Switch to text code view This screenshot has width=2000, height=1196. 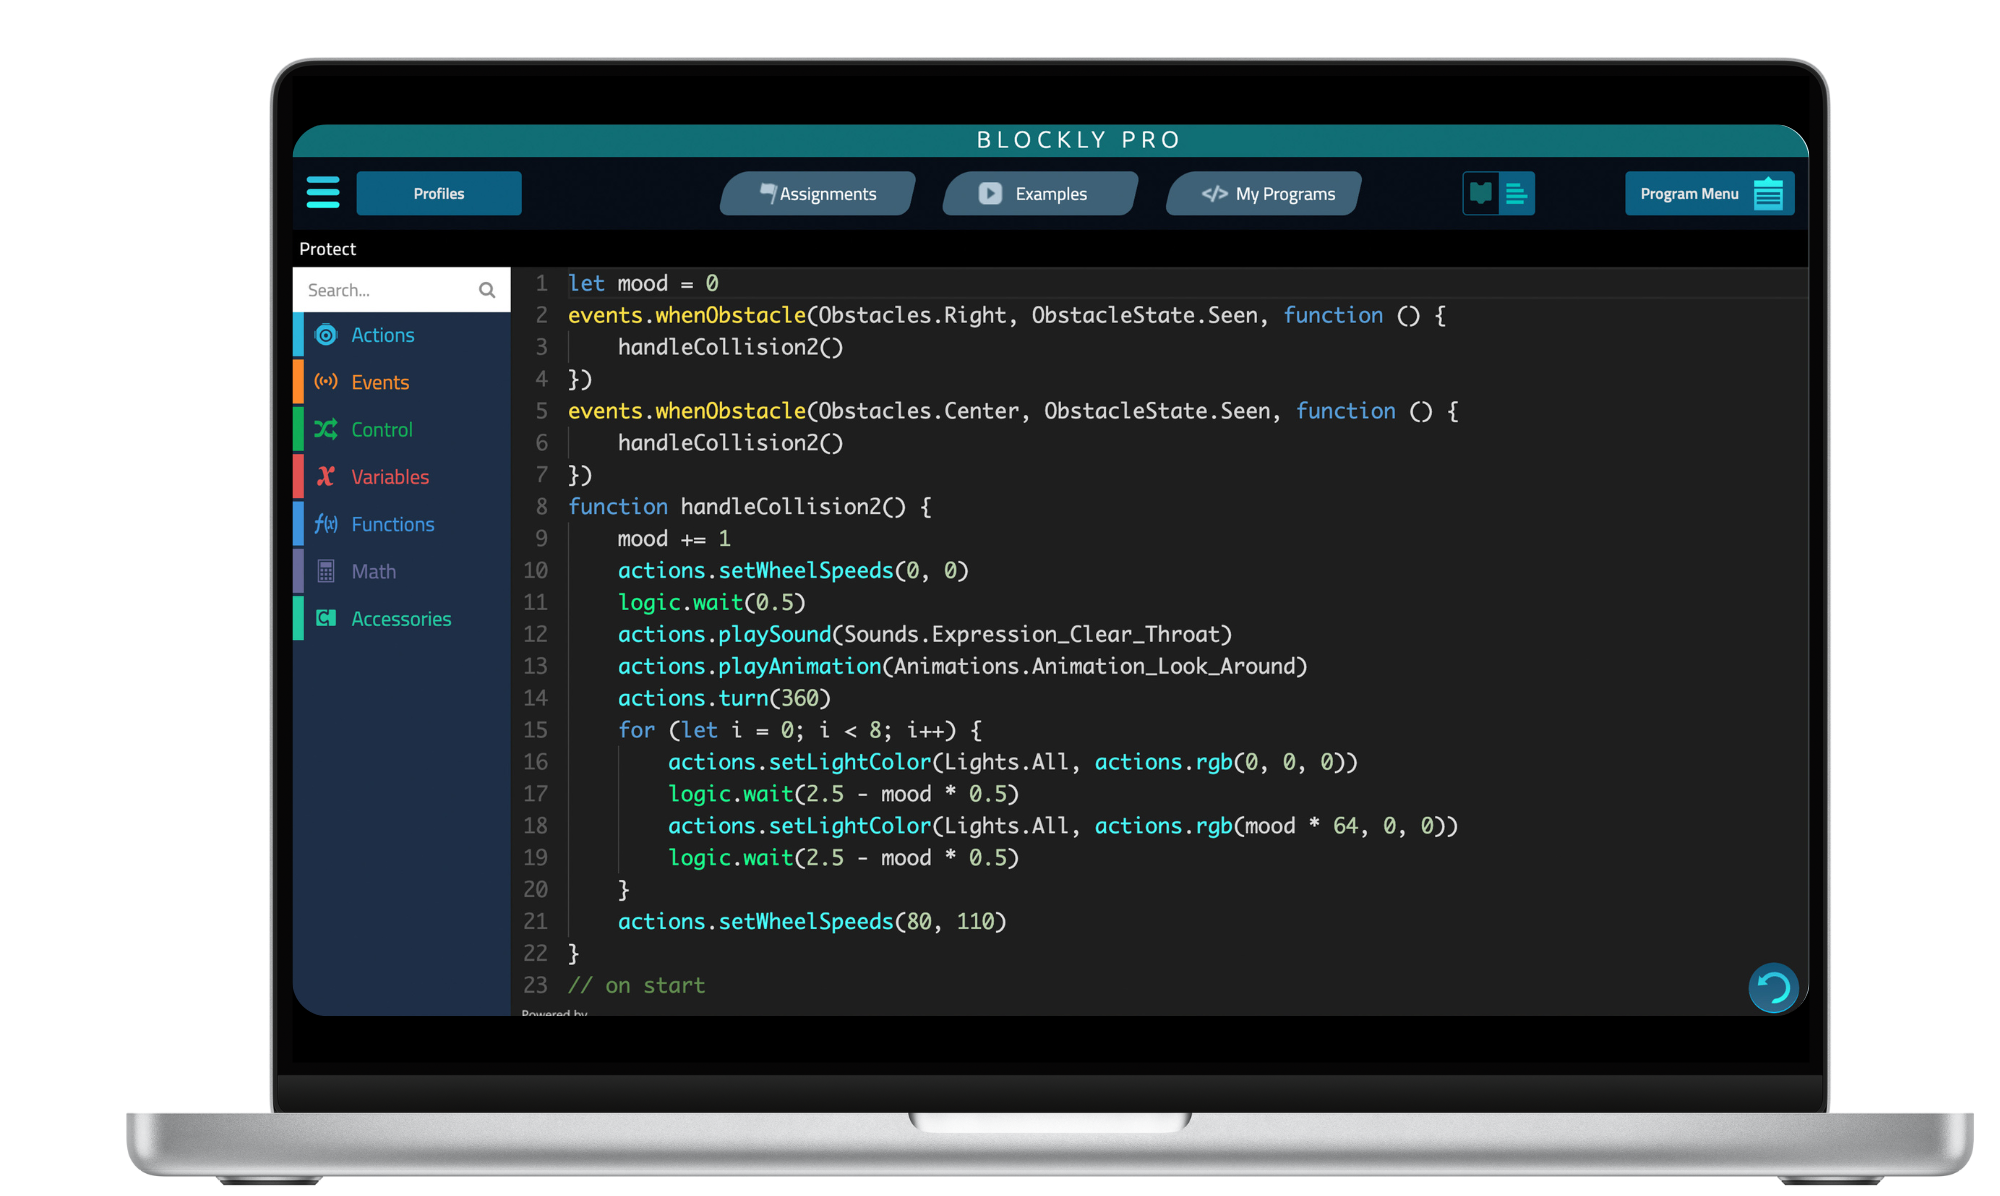1516,193
